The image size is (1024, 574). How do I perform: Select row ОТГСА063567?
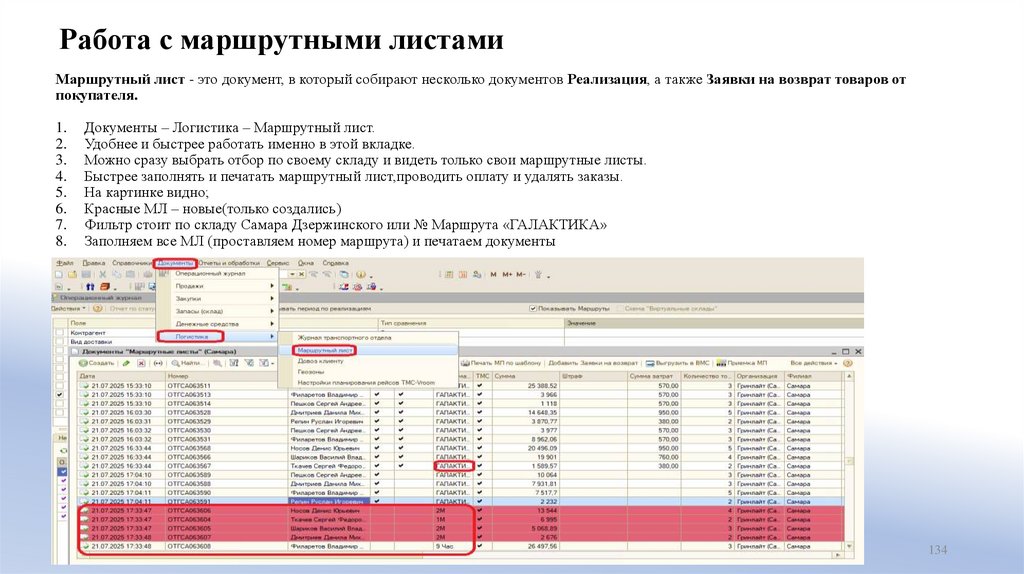coord(460,466)
